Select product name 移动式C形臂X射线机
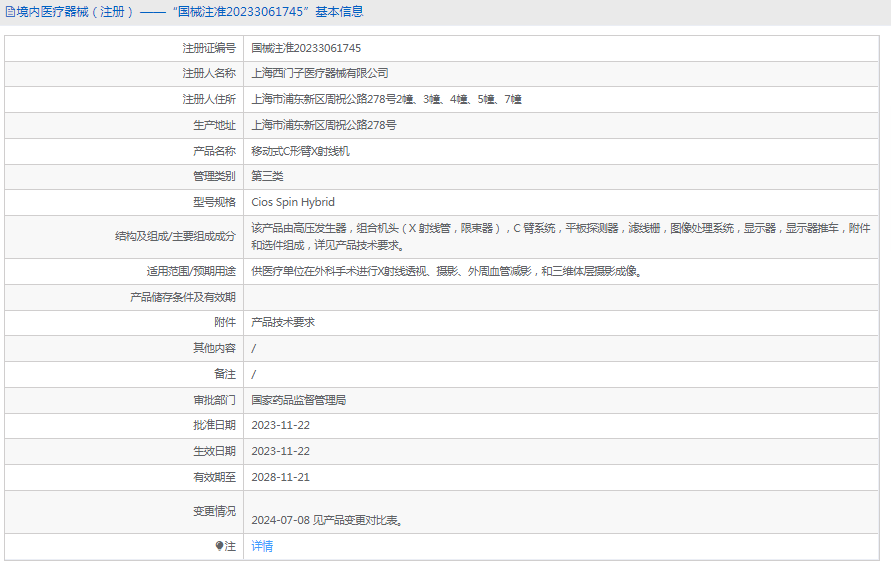The width and height of the screenshot is (891, 566). tap(301, 151)
